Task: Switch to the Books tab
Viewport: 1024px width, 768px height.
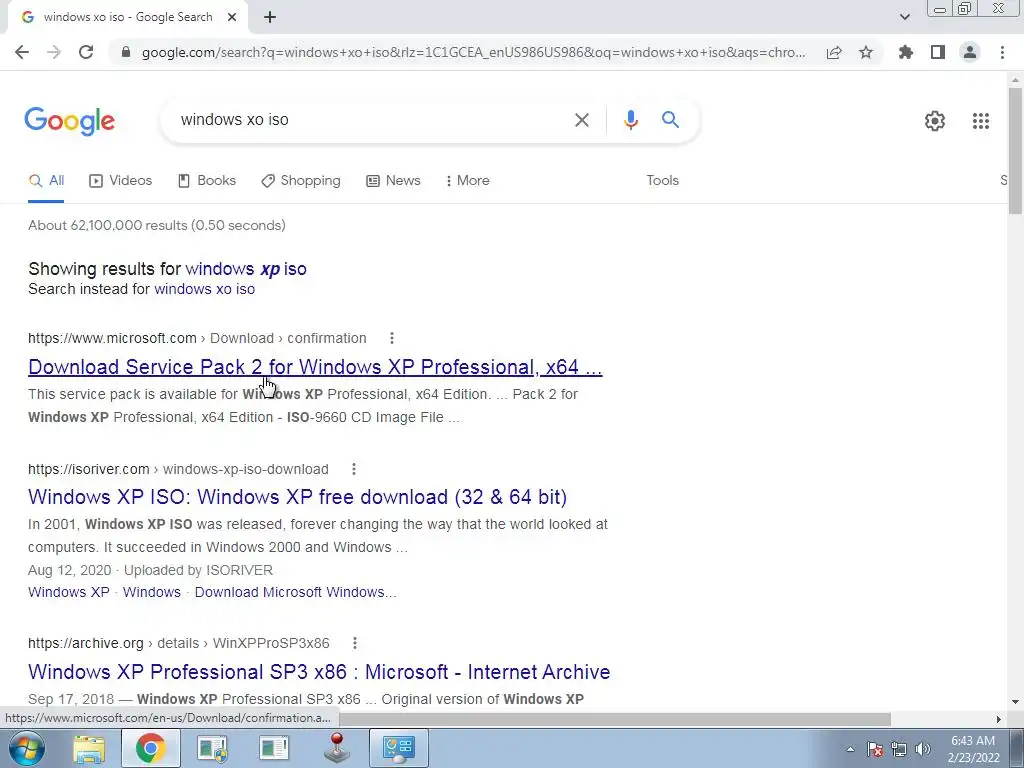Action: [207, 181]
